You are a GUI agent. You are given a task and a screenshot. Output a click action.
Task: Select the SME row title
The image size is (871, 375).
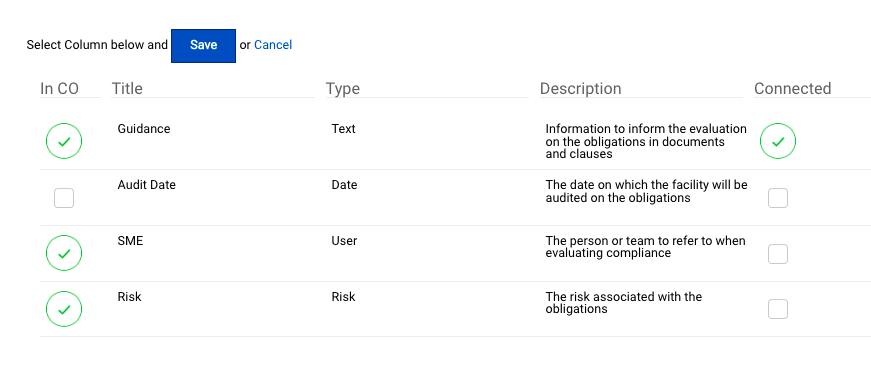(x=130, y=241)
